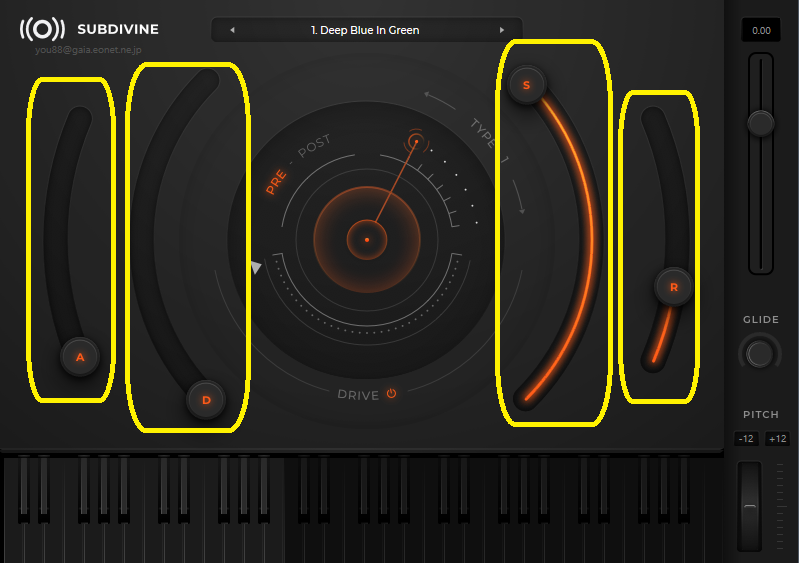
Task: Go to the next preset with right arrow
Action: (x=502, y=30)
